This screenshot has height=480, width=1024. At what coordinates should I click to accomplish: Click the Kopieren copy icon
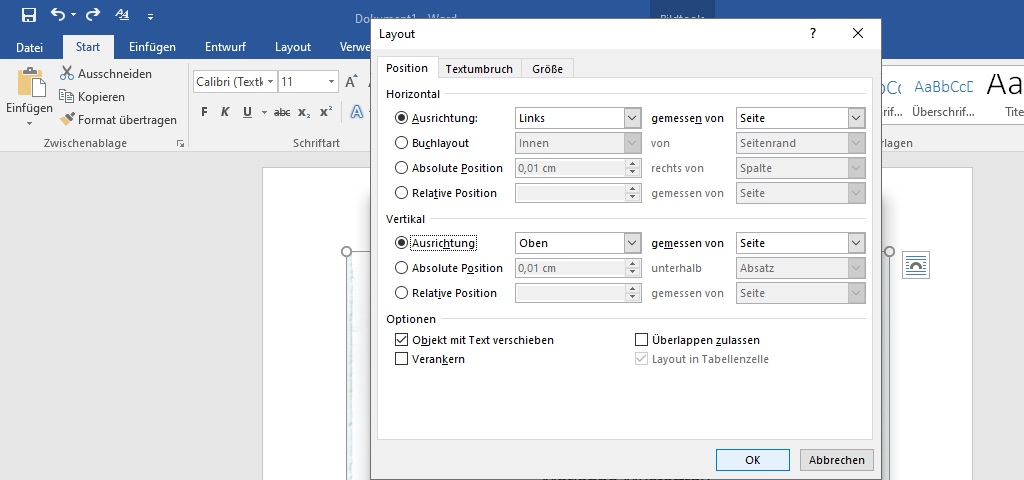point(67,97)
